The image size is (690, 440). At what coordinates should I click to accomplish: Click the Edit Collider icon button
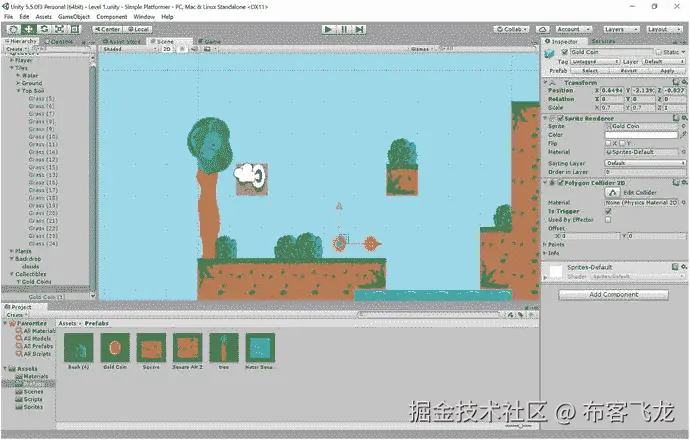click(612, 192)
